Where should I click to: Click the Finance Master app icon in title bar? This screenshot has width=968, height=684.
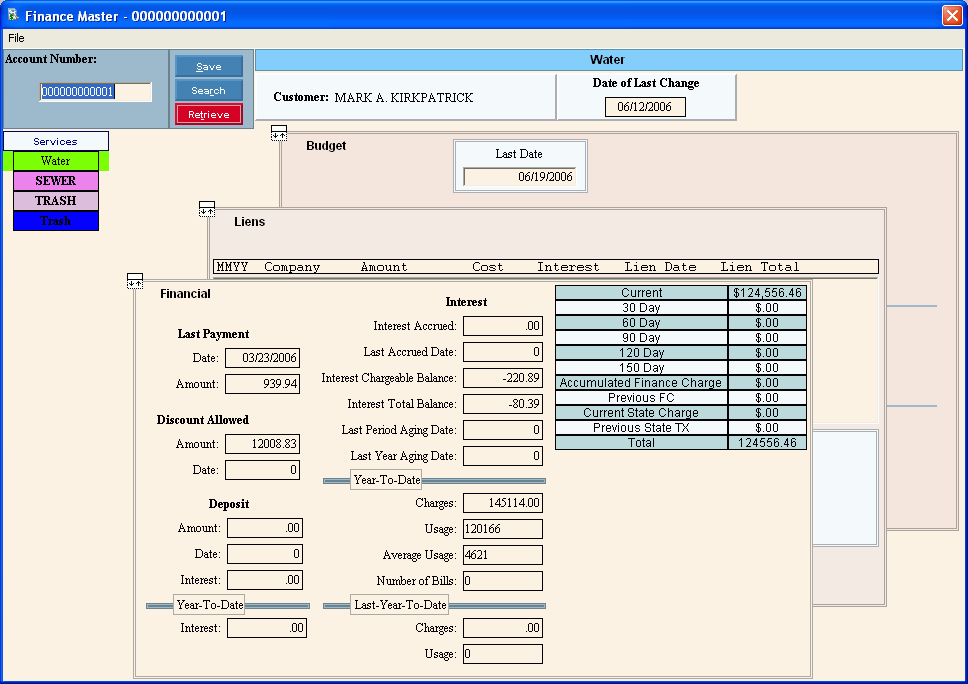[12, 15]
